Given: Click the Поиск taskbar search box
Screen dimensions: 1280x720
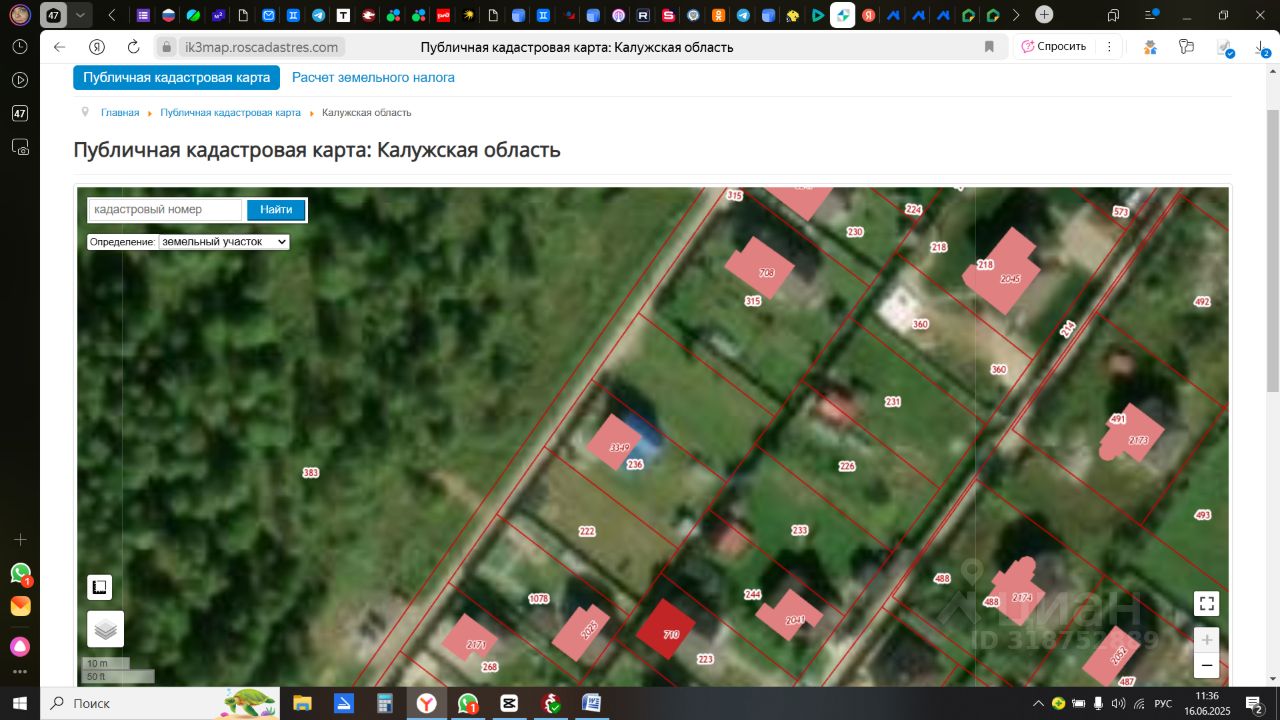Looking at the screenshot, I should (160, 703).
